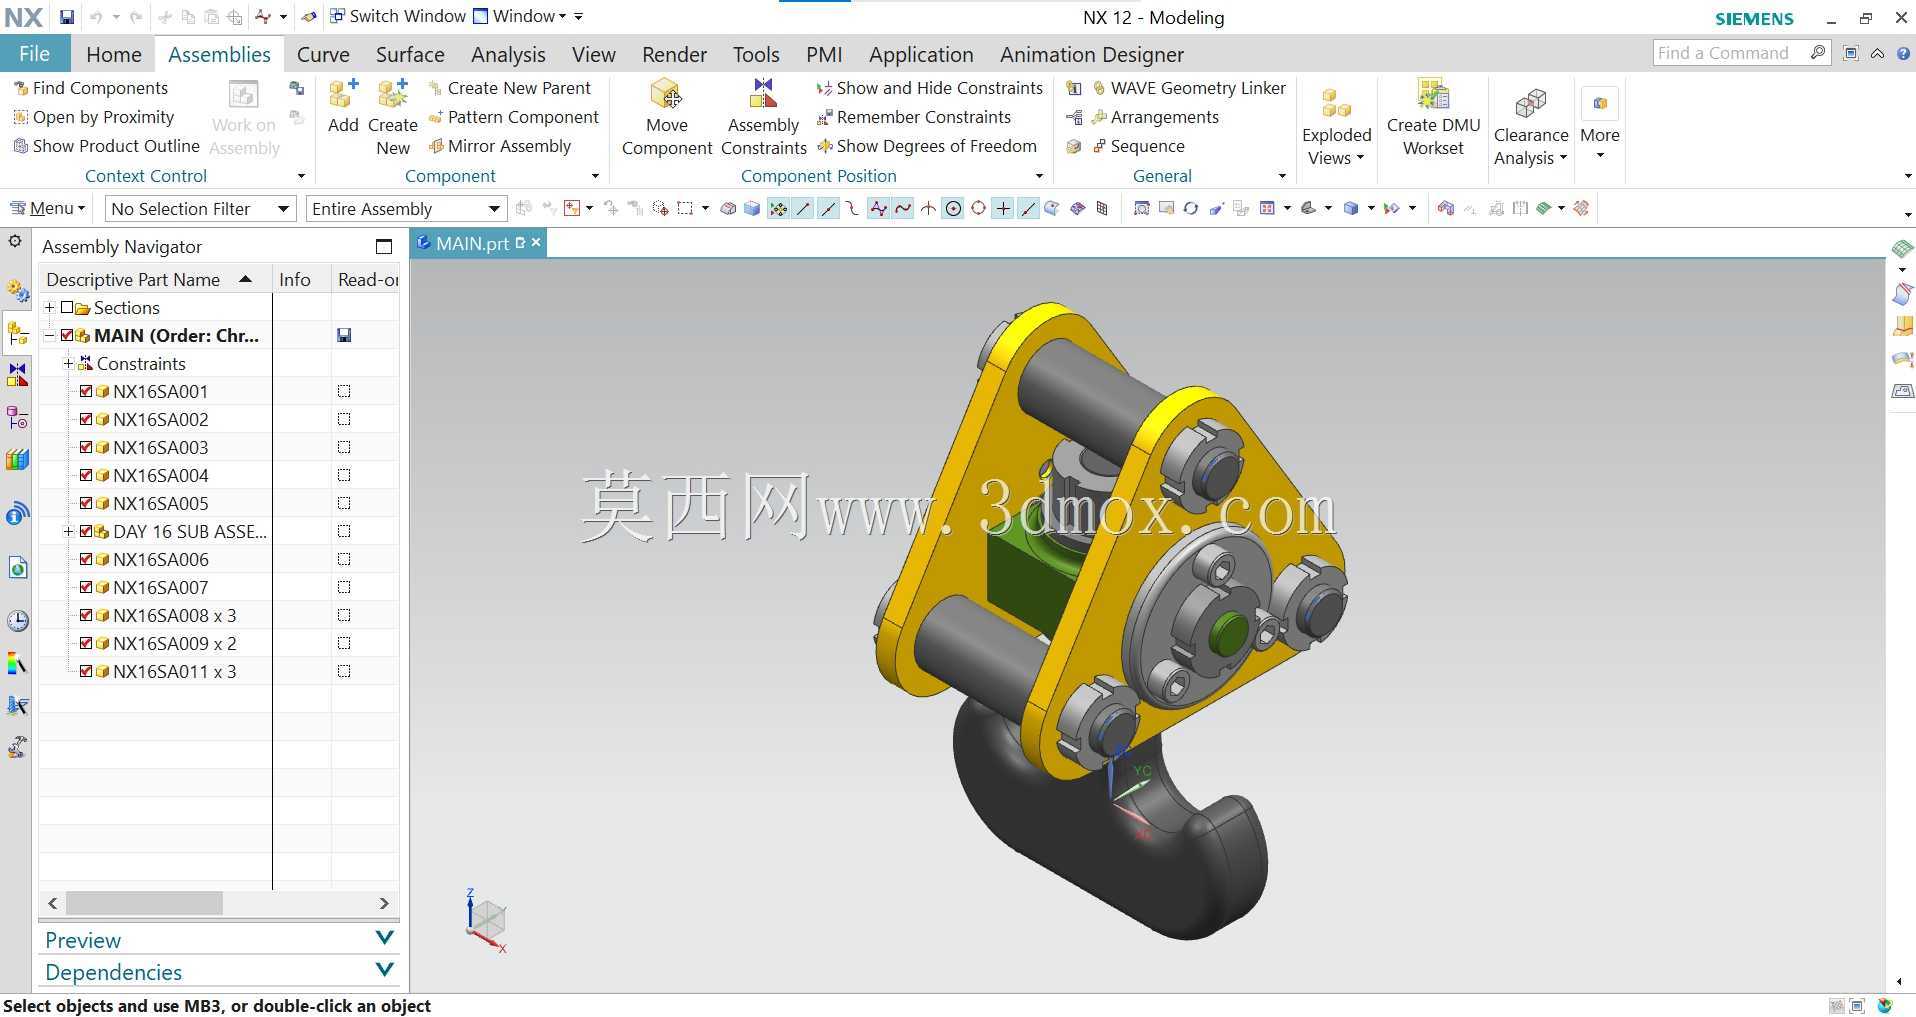Expand the Constraints tree node
Image resolution: width=1916 pixels, height=1017 pixels.
68,363
